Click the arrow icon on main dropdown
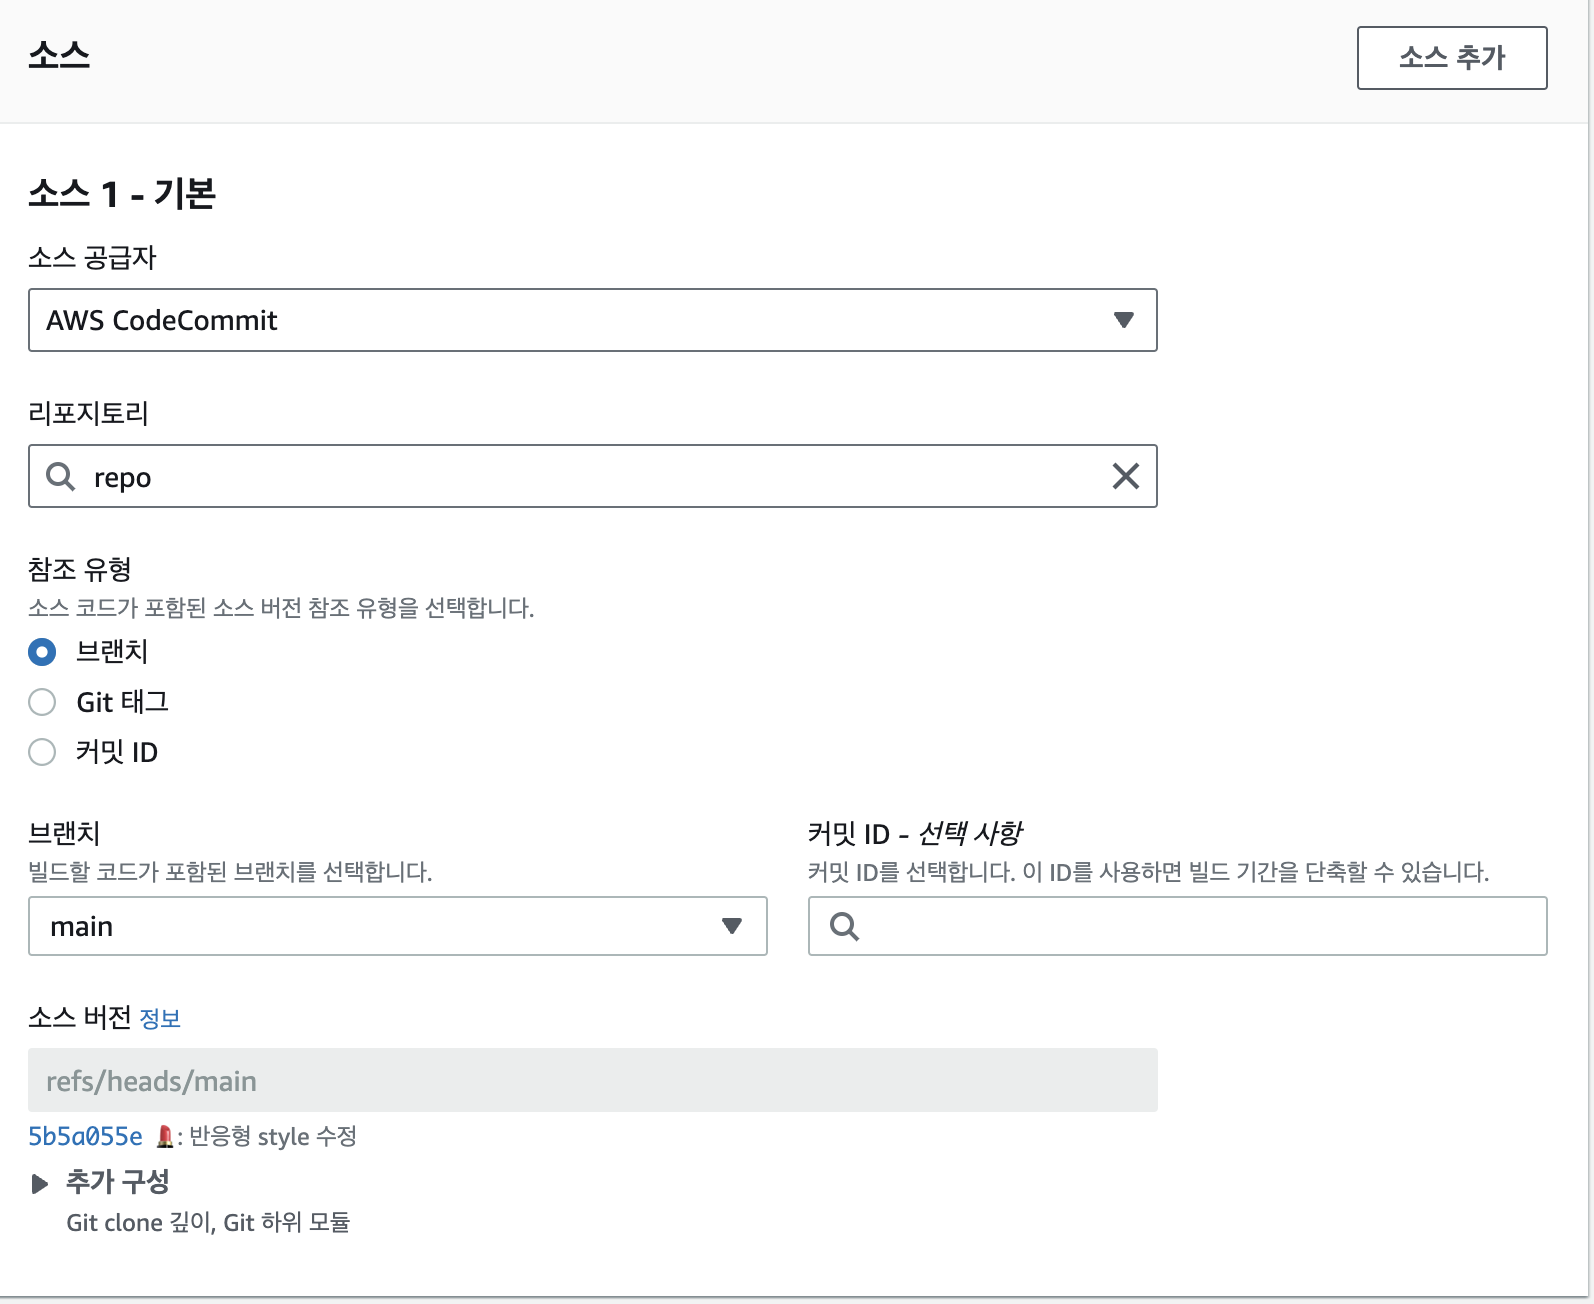 732,926
